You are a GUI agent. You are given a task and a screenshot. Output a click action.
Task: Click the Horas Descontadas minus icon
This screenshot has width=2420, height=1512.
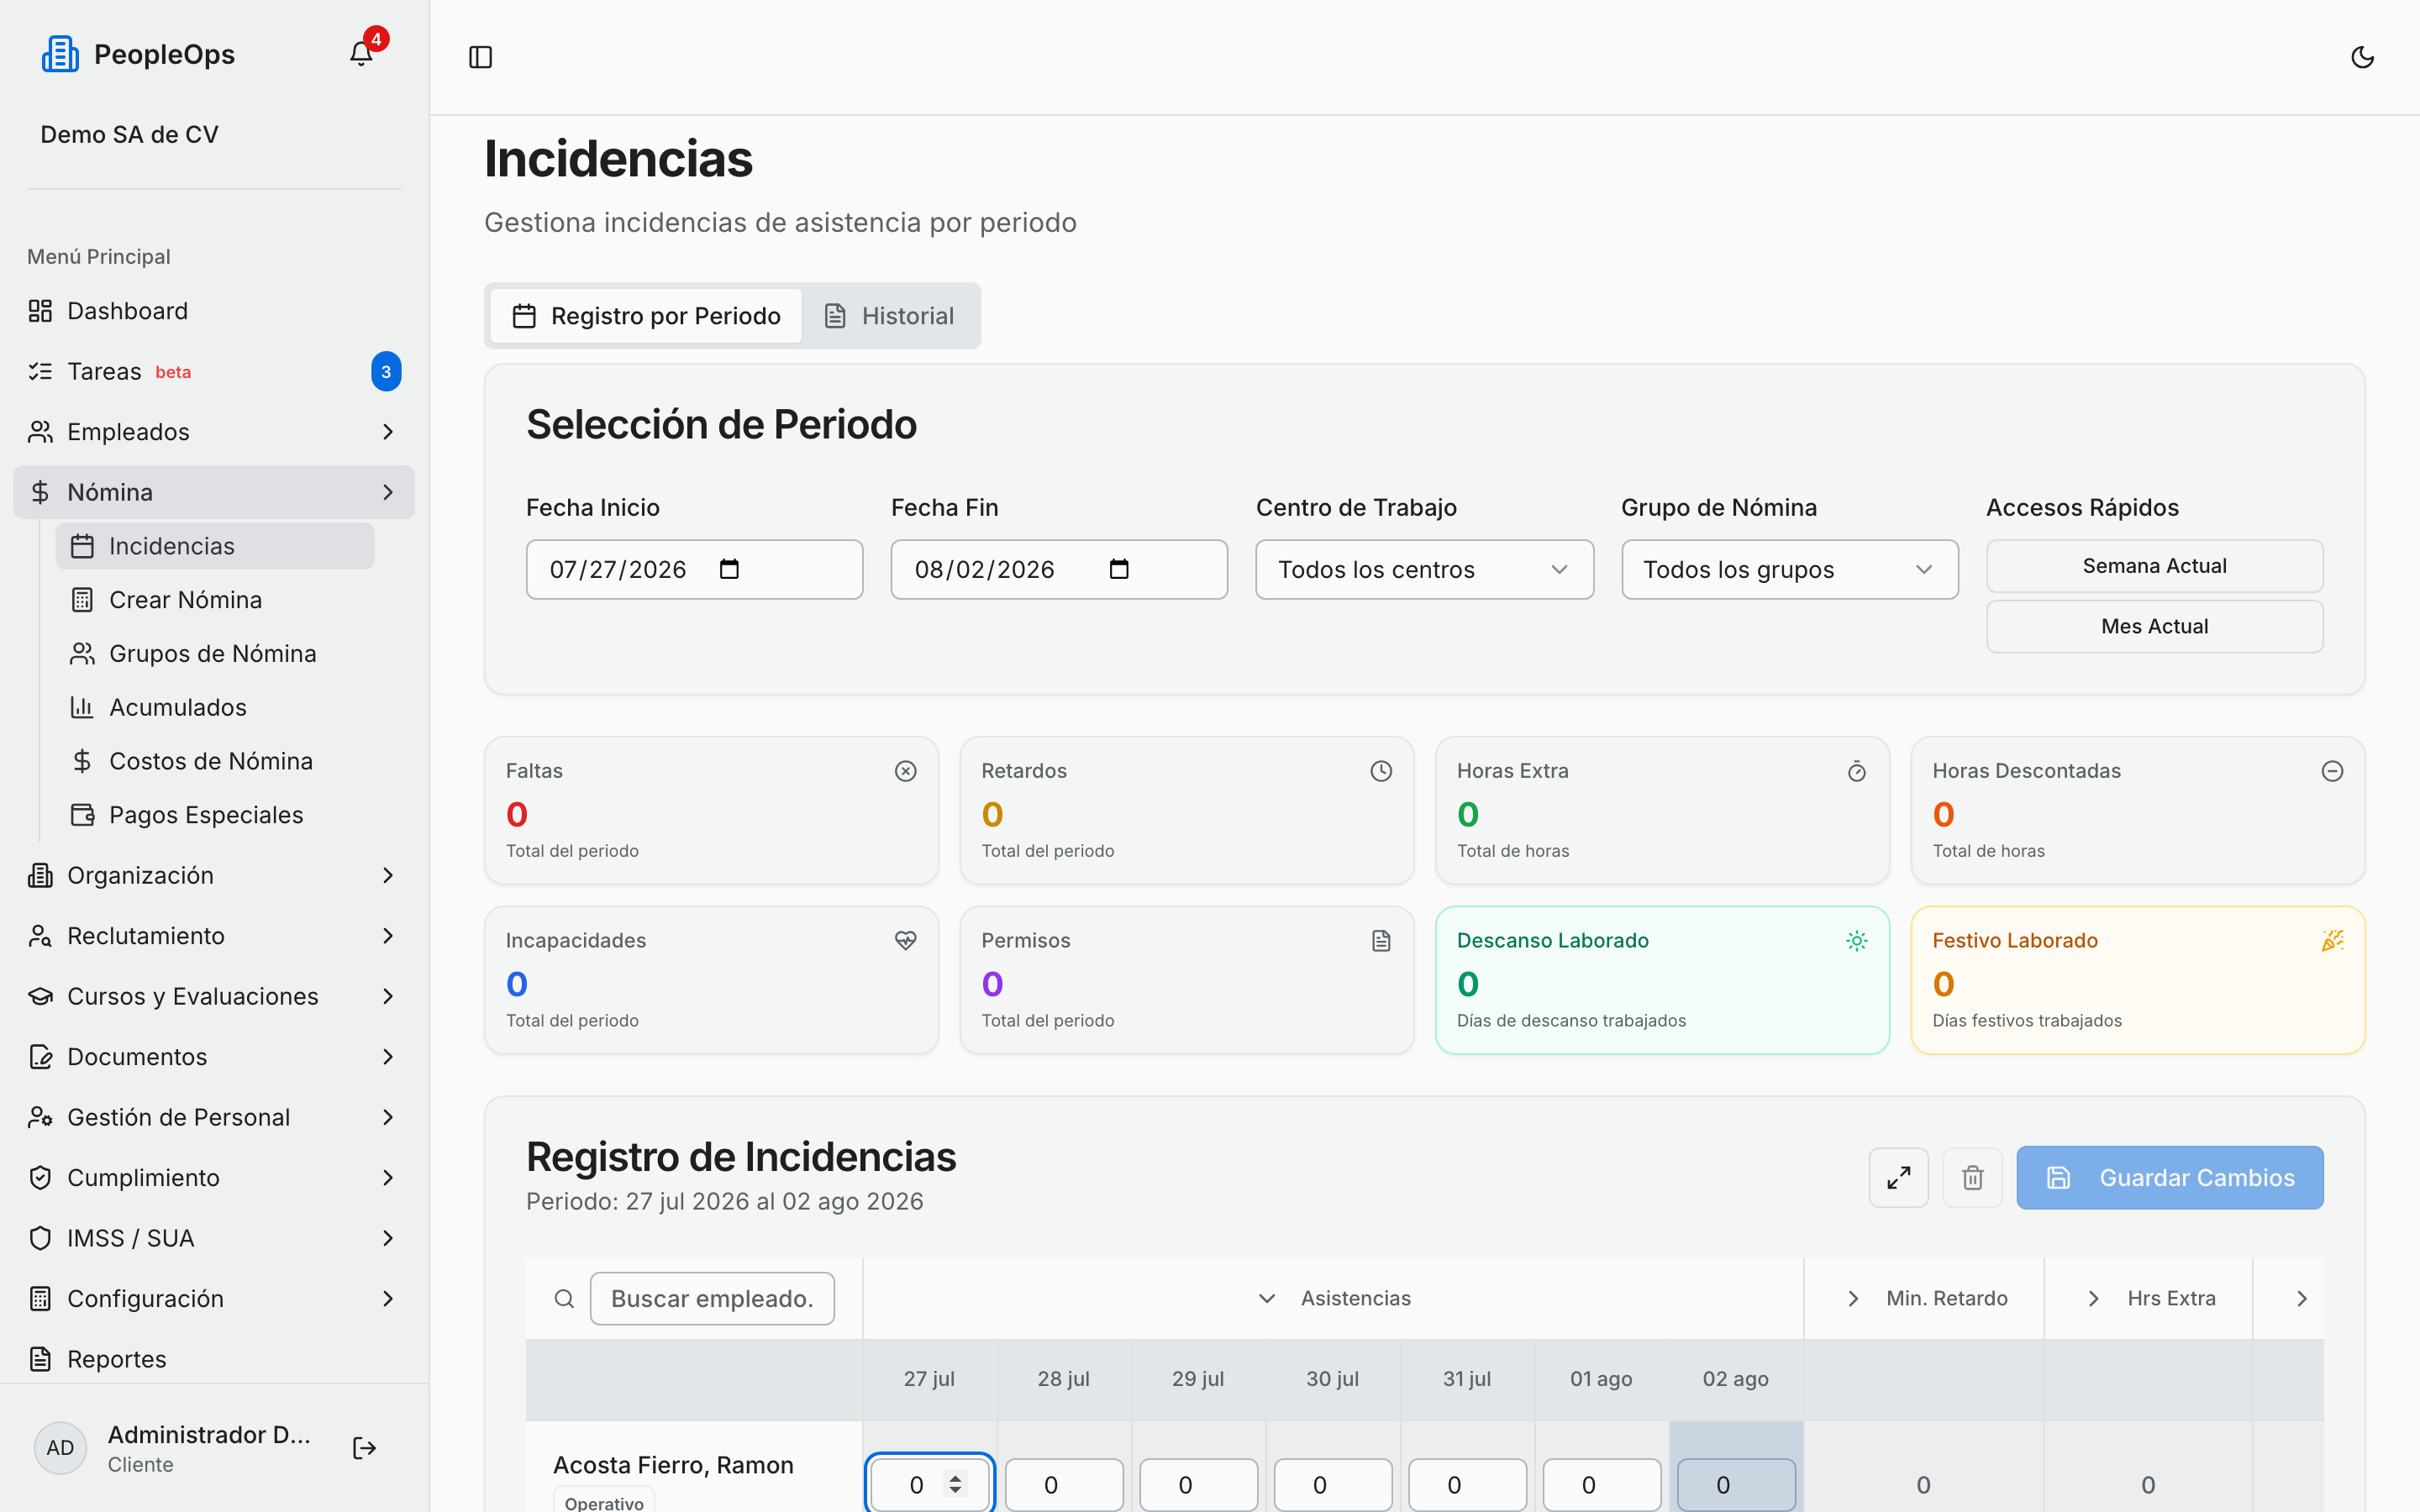point(2332,771)
